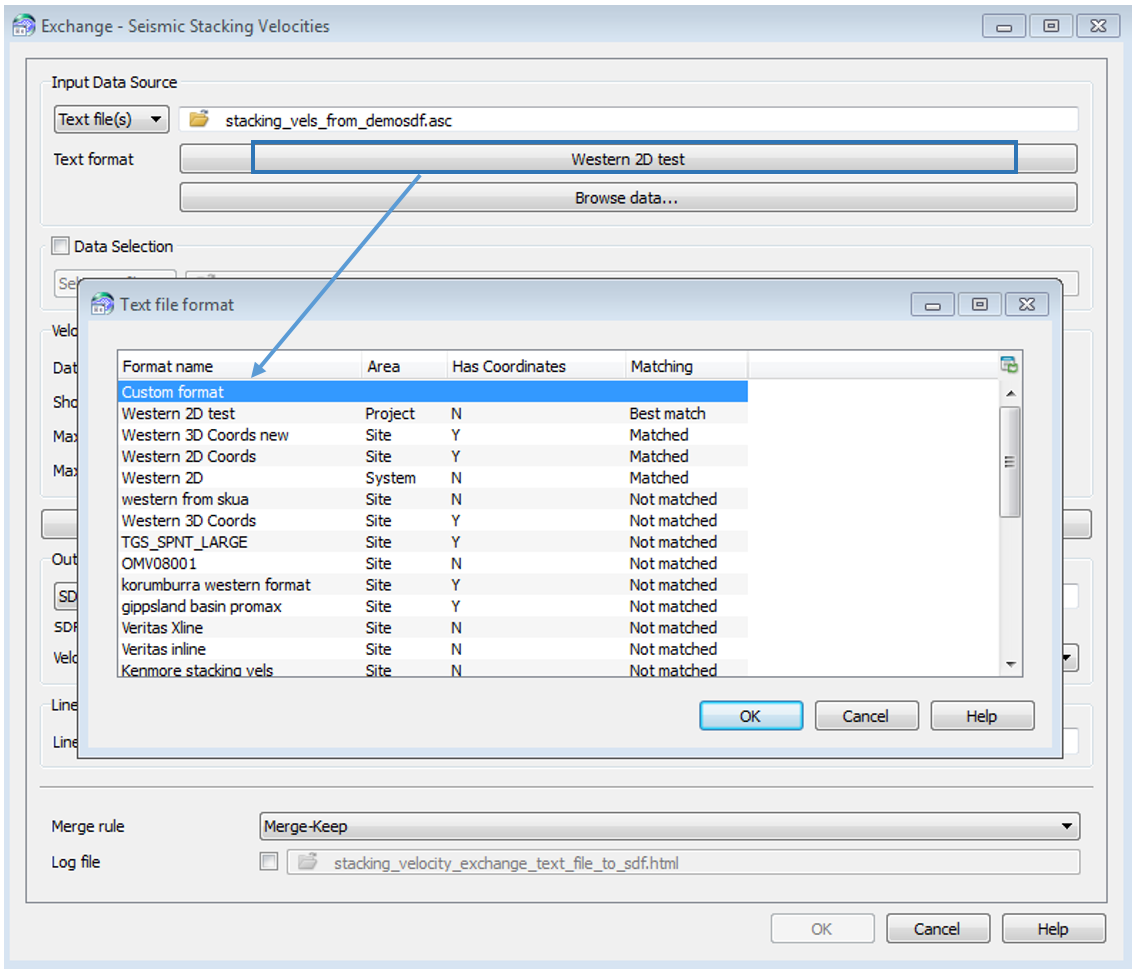Toggle the Log file checkbox

point(269,862)
